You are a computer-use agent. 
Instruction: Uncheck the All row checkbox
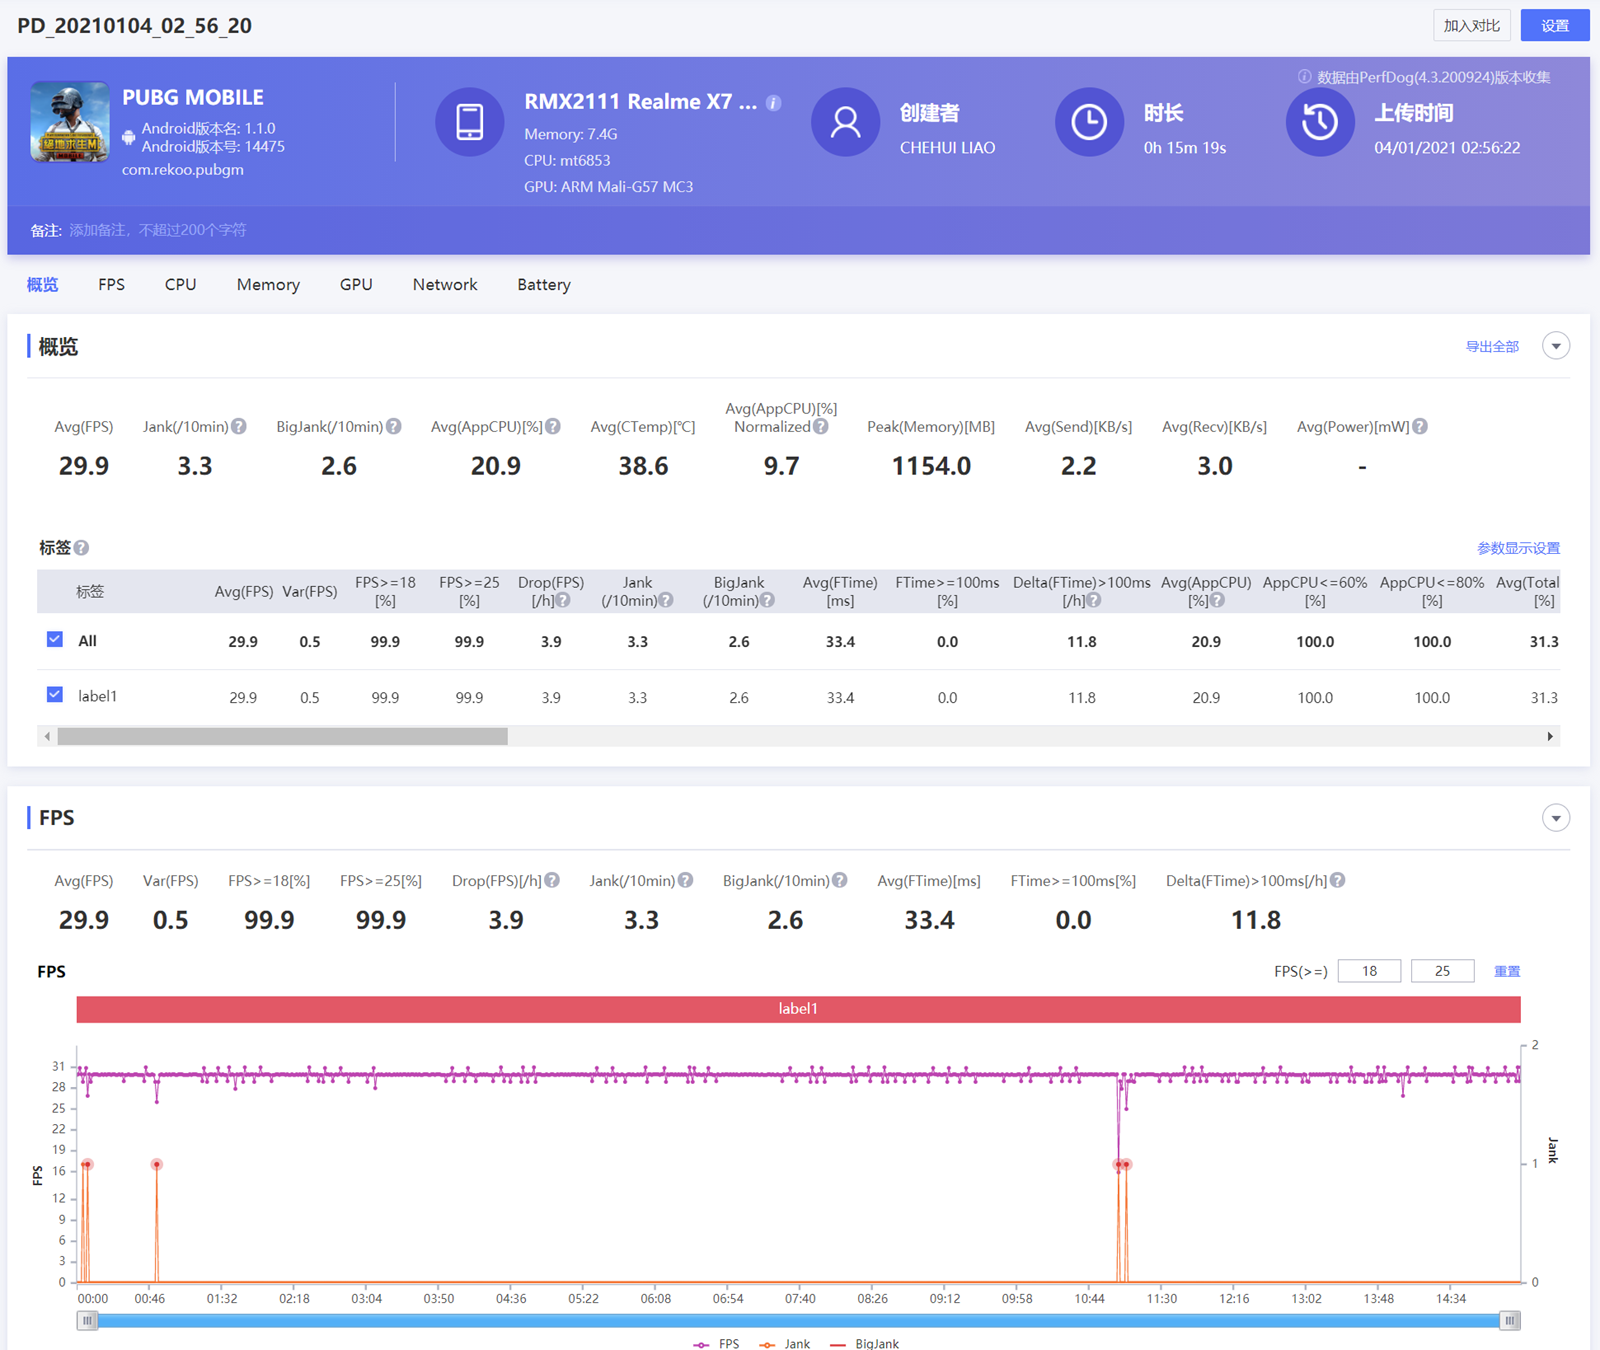(55, 640)
